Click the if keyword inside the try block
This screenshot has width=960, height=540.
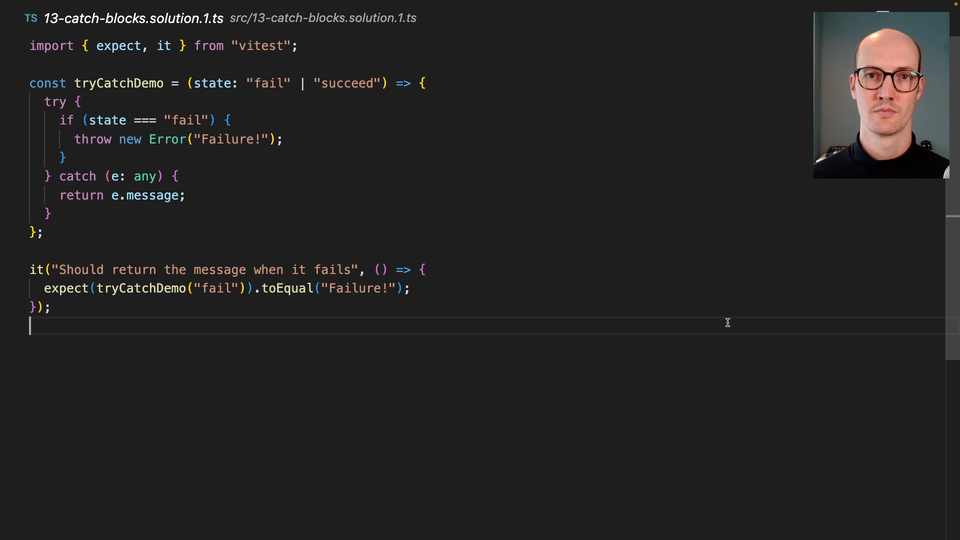pyautogui.click(x=66, y=120)
